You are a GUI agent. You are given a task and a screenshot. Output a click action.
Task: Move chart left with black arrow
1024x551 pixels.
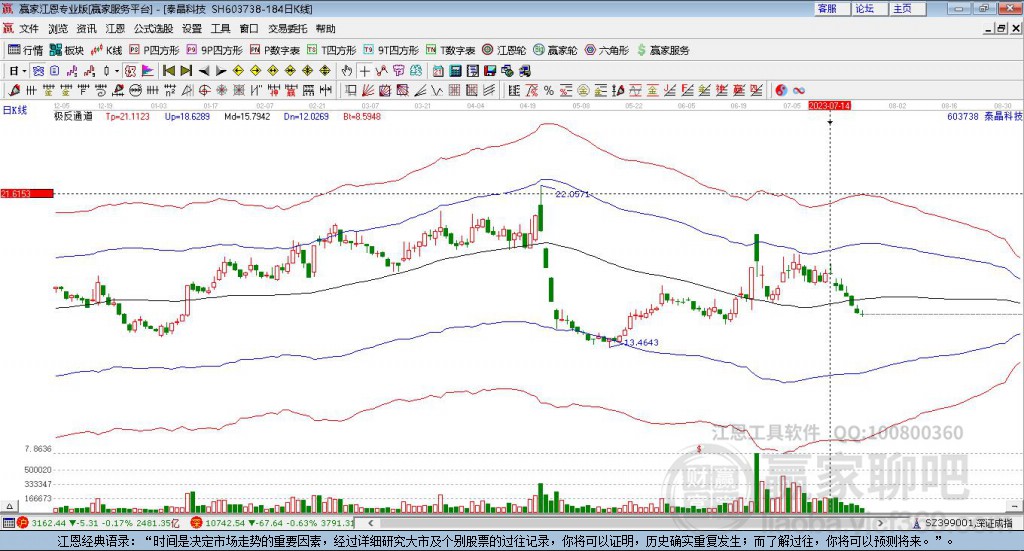click(x=204, y=71)
